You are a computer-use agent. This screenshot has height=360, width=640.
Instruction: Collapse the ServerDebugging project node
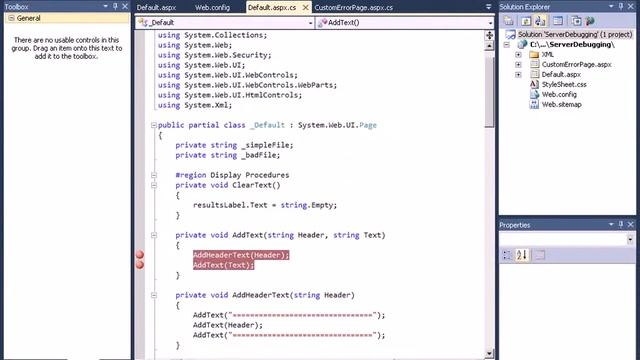[x=507, y=44]
